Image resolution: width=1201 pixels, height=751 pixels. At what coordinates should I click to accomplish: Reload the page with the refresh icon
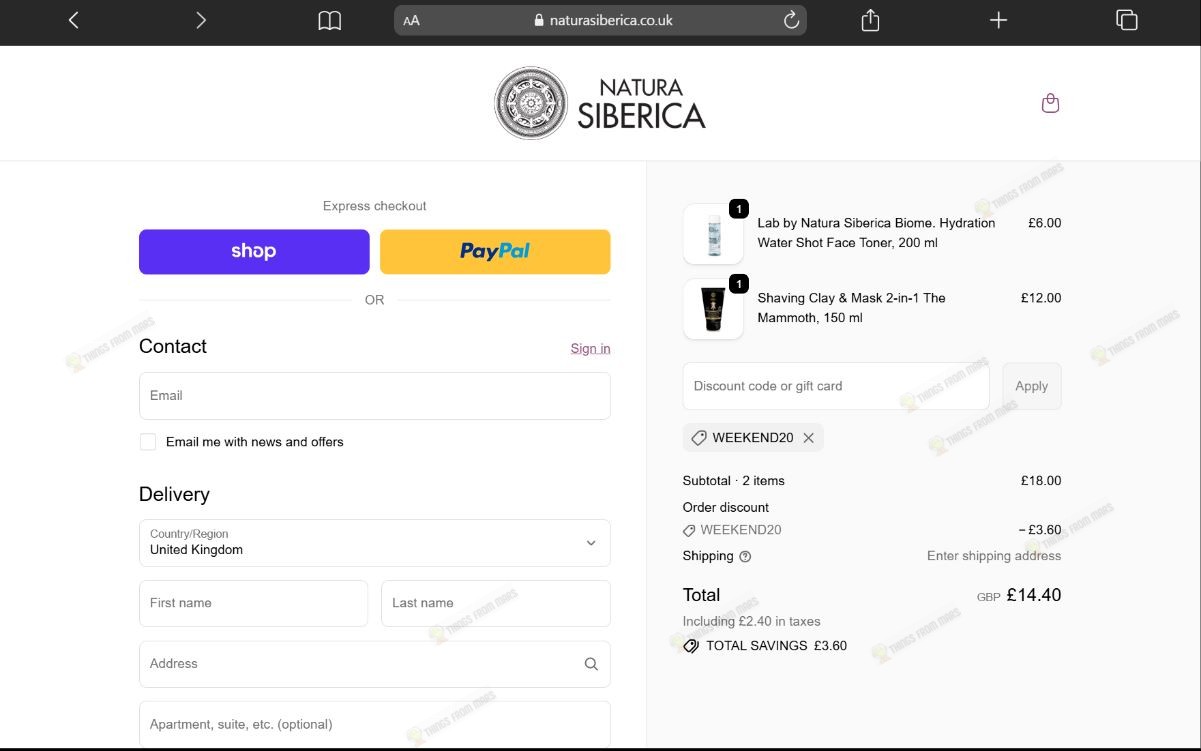791,20
